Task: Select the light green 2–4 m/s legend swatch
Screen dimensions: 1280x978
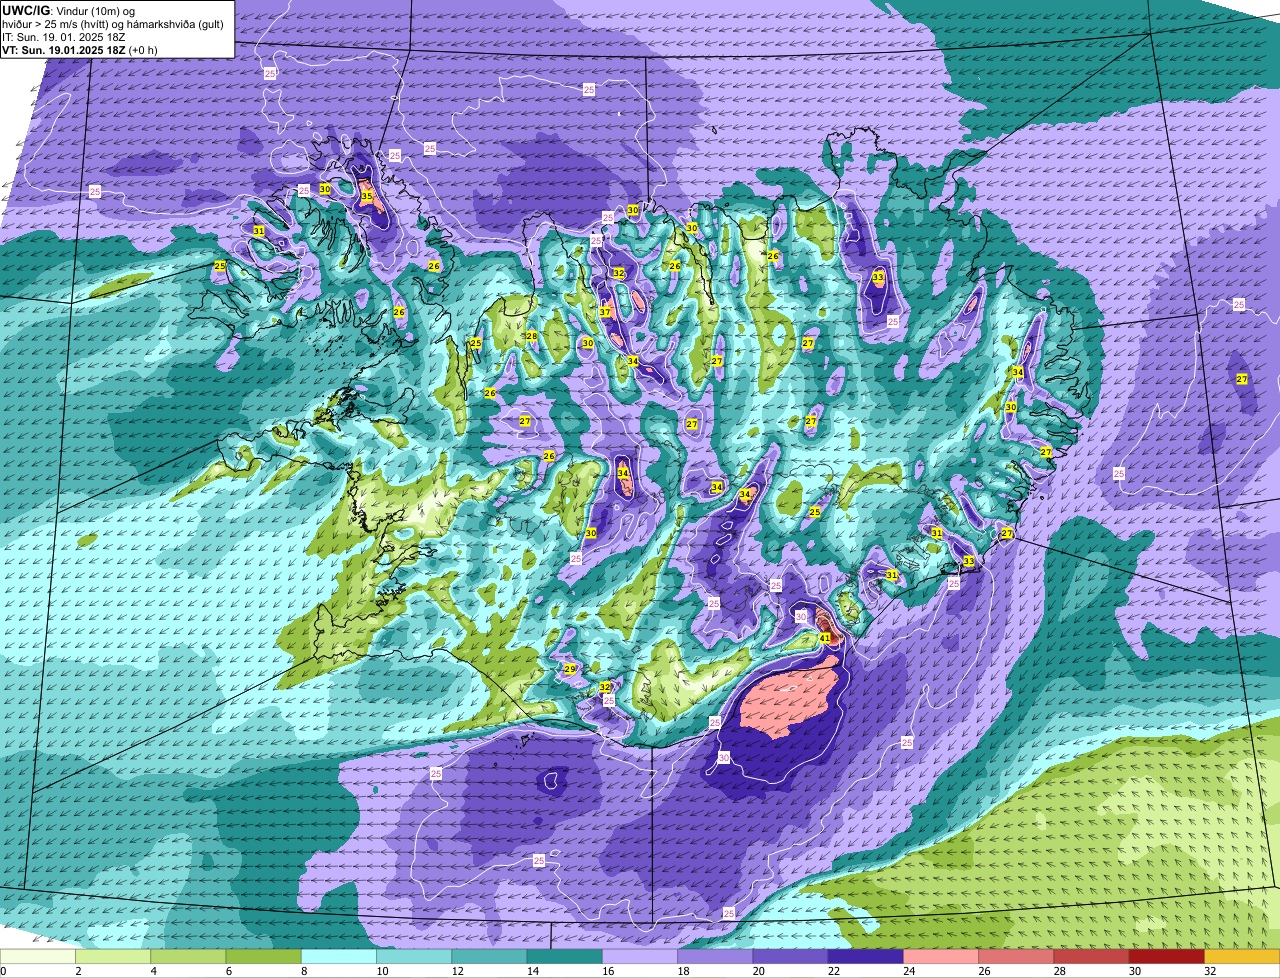Action: point(113,956)
